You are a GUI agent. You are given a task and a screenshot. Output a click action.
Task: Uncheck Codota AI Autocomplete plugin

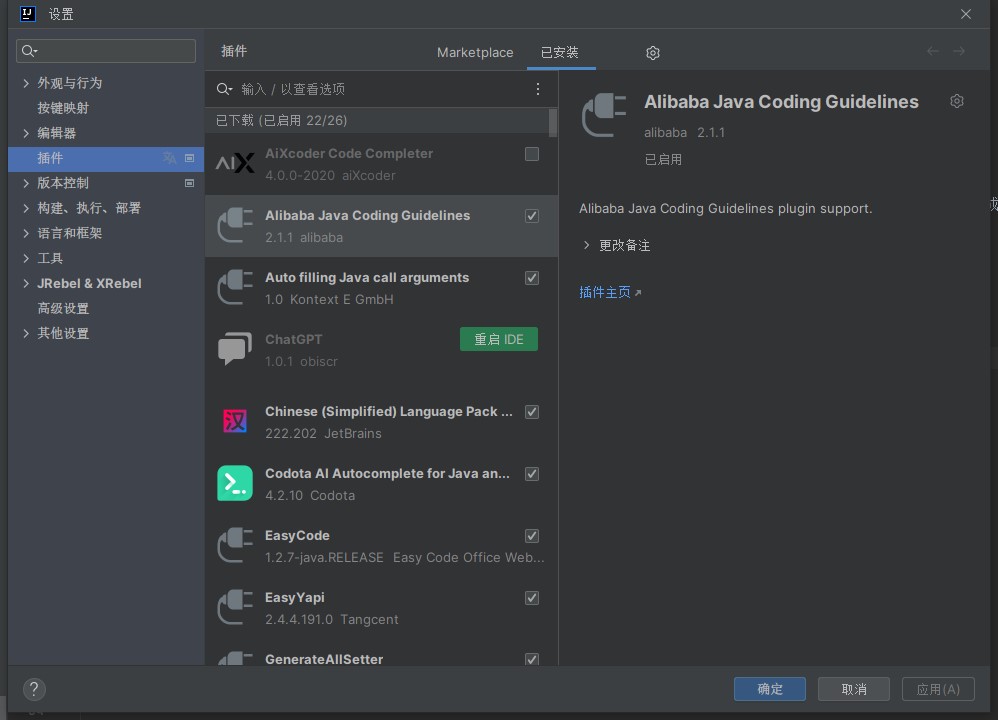tap(532, 474)
